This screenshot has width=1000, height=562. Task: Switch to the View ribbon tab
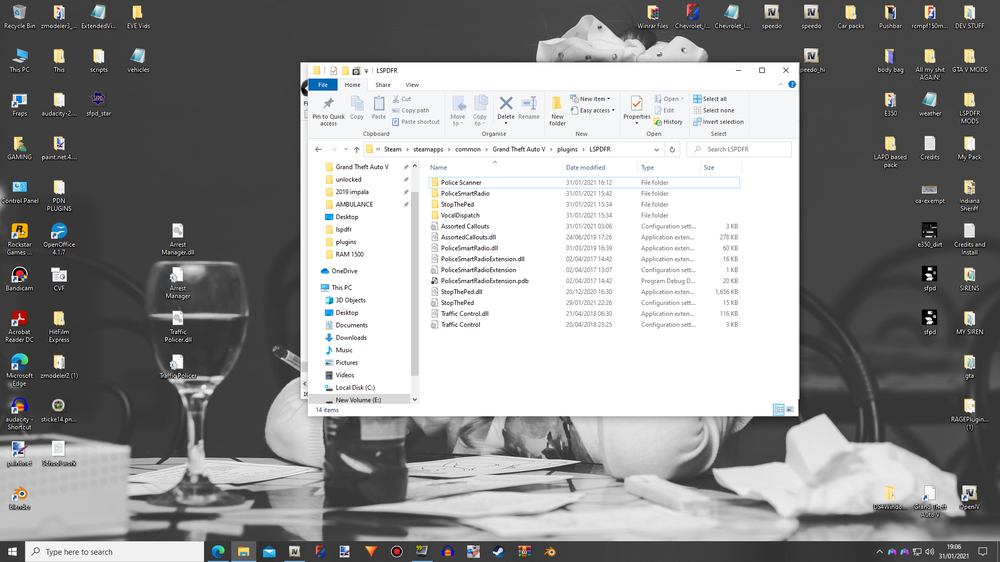[412, 85]
